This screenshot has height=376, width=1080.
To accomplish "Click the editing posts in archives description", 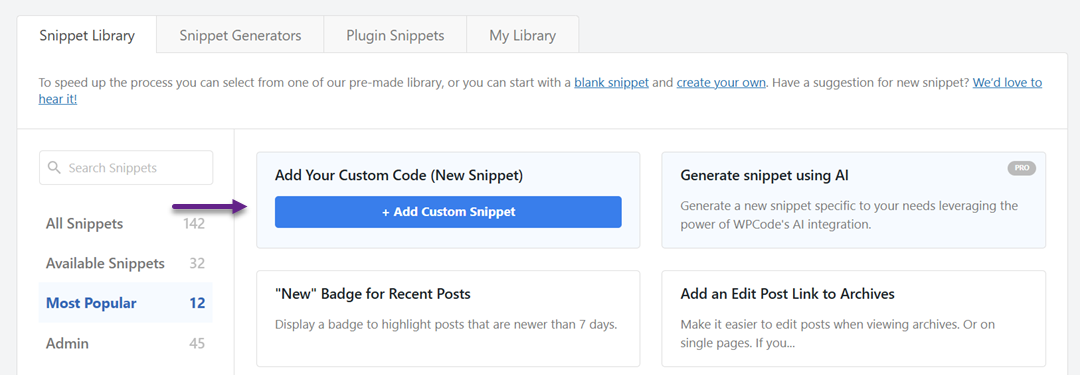I will 838,333.
